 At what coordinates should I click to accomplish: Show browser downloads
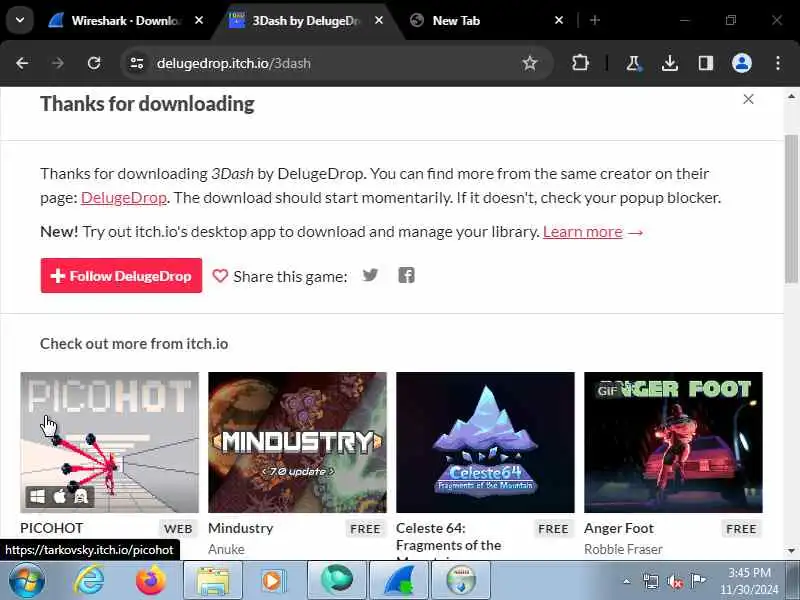[669, 63]
